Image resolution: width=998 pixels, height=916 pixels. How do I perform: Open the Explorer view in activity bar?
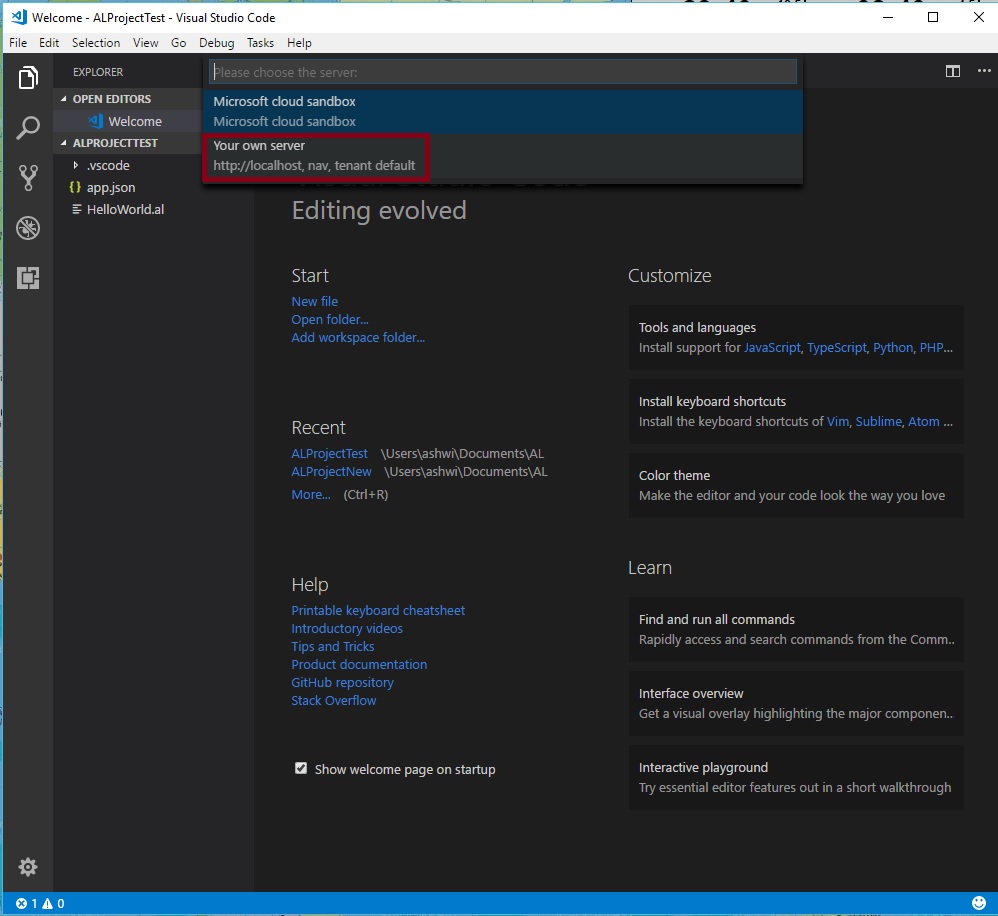click(x=28, y=78)
